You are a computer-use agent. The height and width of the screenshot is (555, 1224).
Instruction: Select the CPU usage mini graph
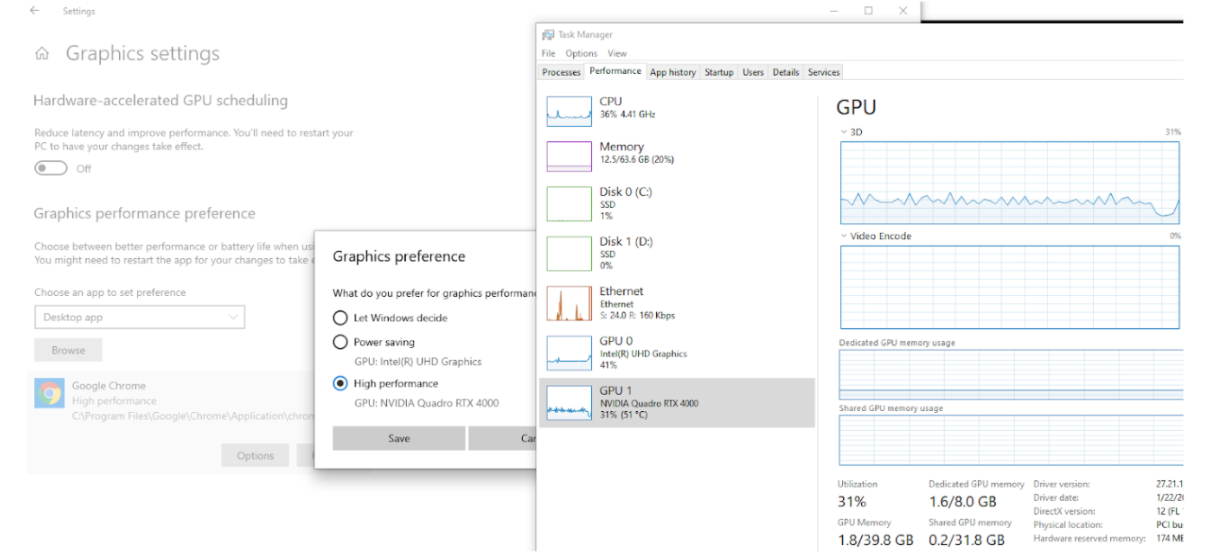pyautogui.click(x=569, y=109)
